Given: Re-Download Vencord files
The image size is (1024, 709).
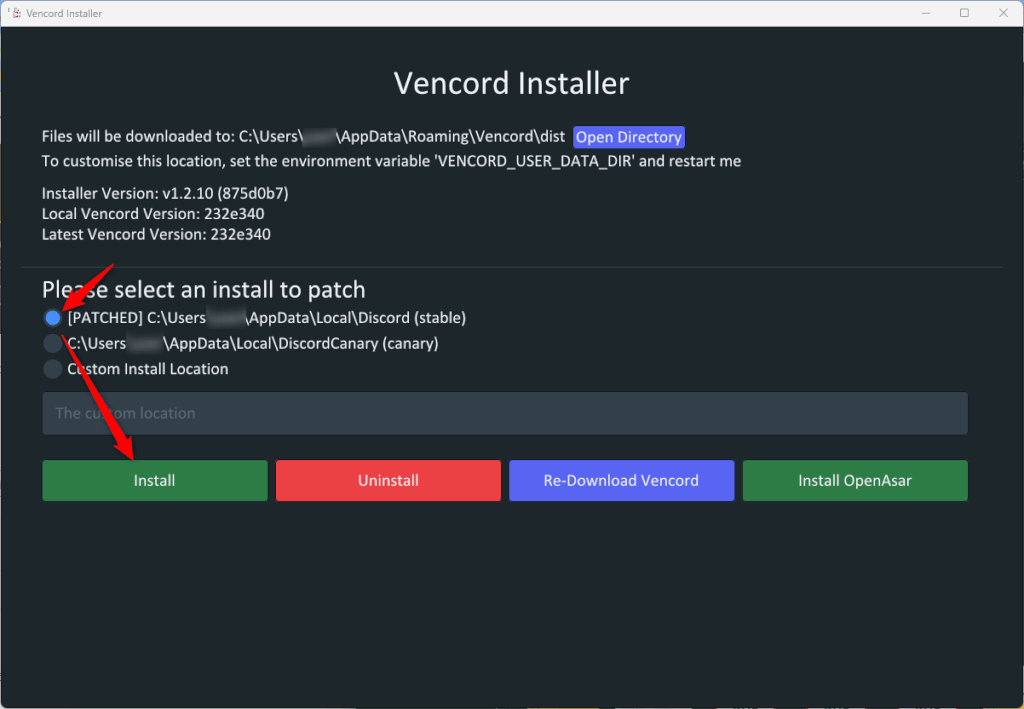Looking at the screenshot, I should pos(621,480).
